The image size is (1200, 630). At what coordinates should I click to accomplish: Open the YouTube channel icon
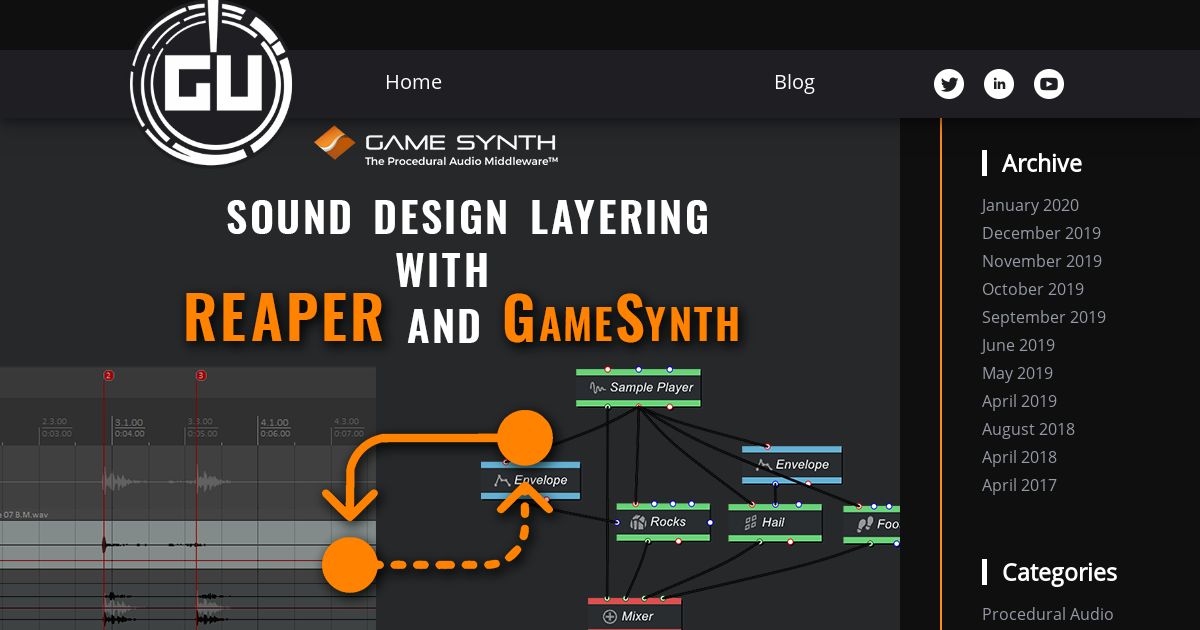tap(1049, 84)
